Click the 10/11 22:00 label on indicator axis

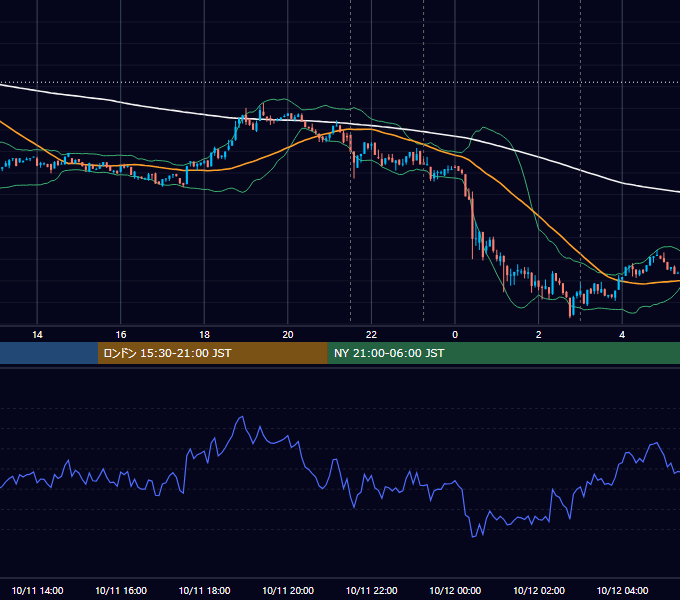pyautogui.click(x=371, y=590)
